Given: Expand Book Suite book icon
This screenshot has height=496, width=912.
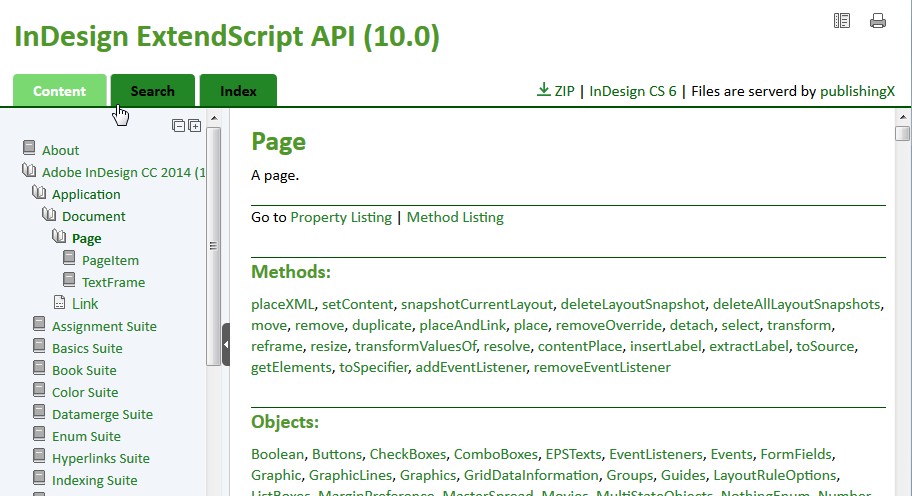Looking at the screenshot, I should [39, 368].
